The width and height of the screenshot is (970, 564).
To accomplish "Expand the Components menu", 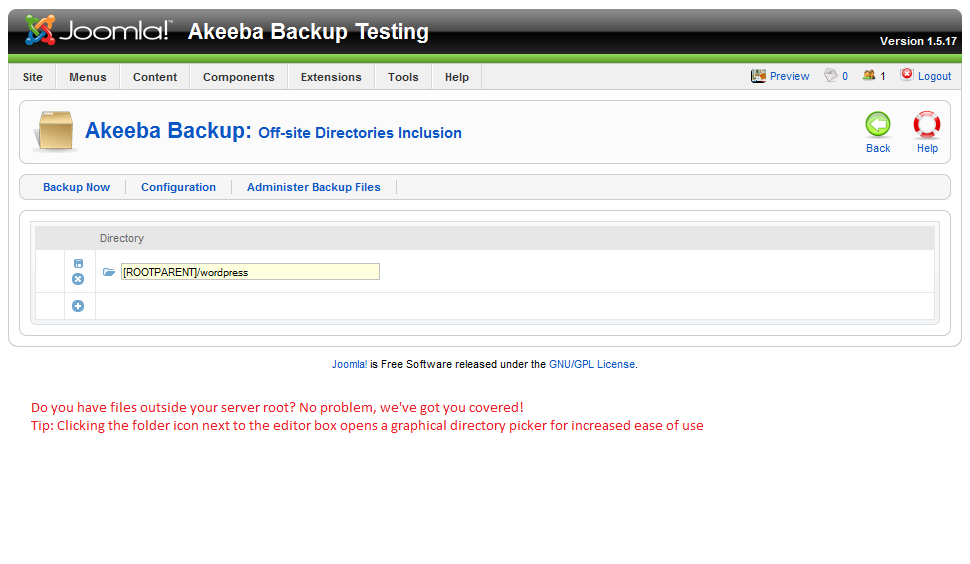I will (x=238, y=77).
